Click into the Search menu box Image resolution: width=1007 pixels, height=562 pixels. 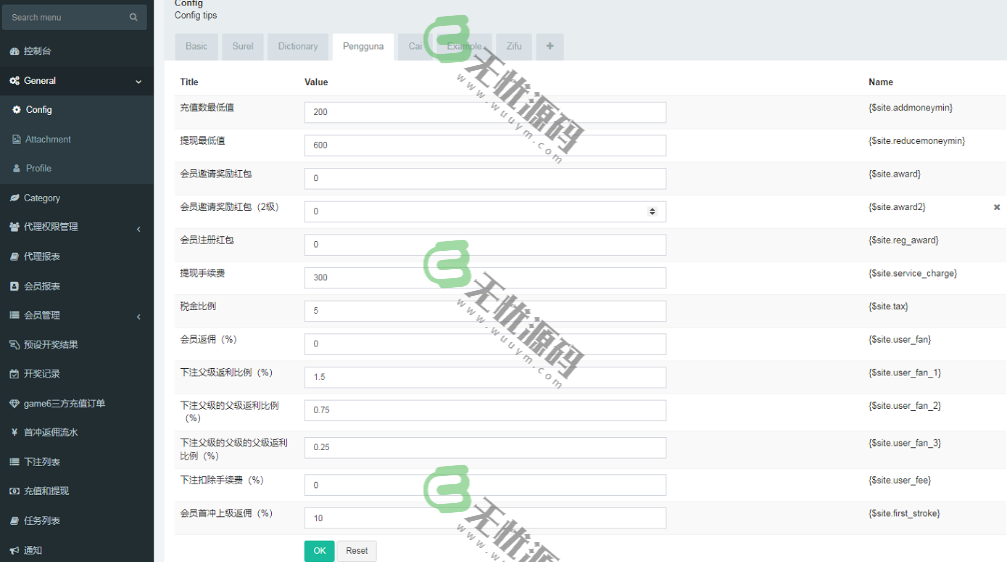pos(65,17)
